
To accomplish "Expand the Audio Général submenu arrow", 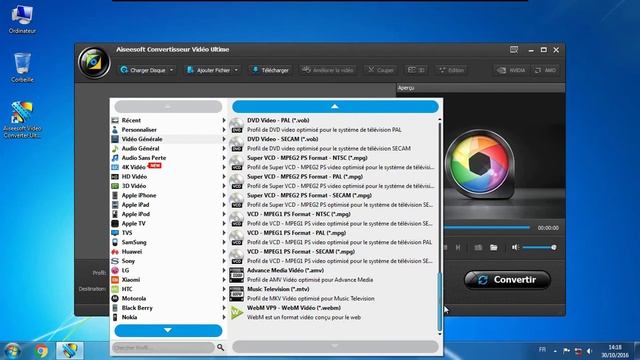I will click(224, 149).
